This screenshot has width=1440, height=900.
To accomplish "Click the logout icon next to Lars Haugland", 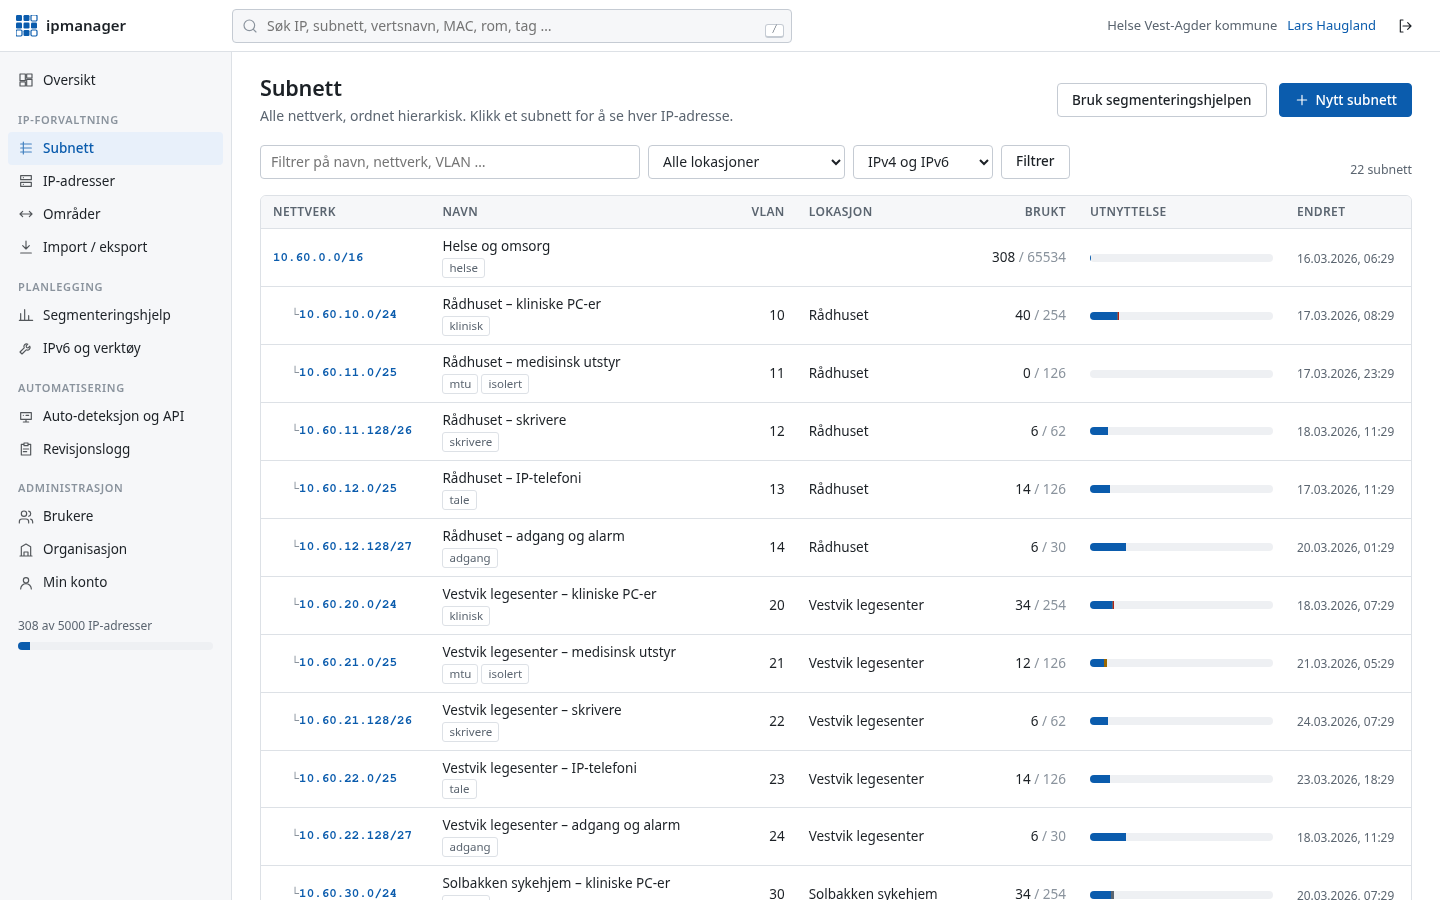I will point(1405,26).
